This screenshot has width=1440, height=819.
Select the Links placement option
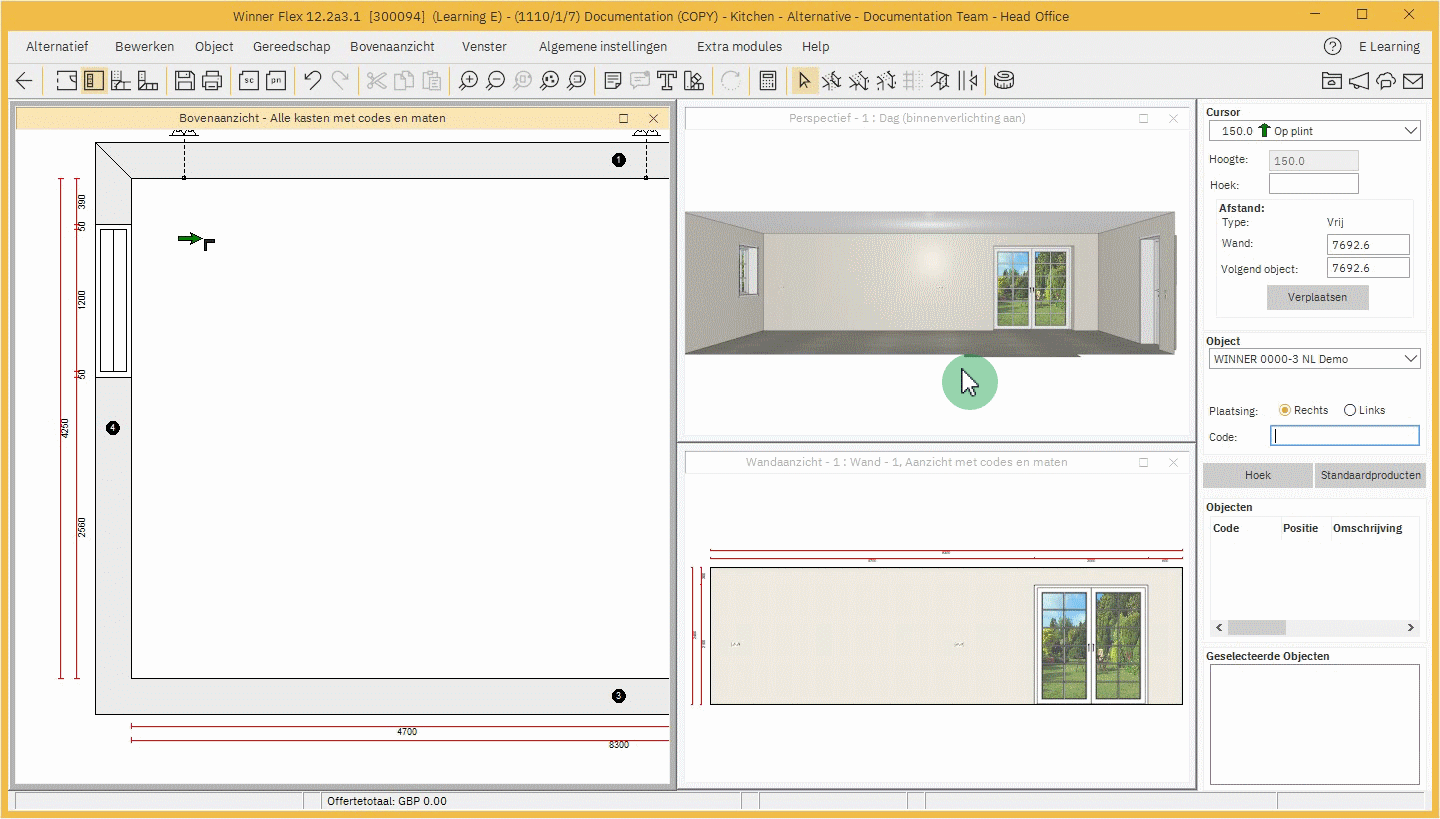(1350, 410)
